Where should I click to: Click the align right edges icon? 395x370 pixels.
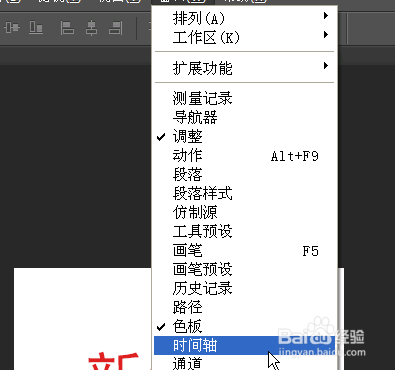click(116, 28)
